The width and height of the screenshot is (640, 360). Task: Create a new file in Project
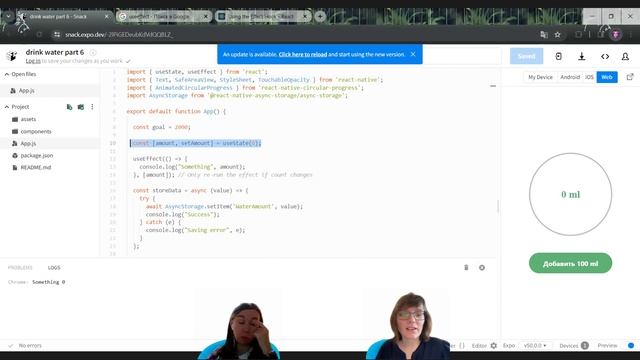(69, 107)
